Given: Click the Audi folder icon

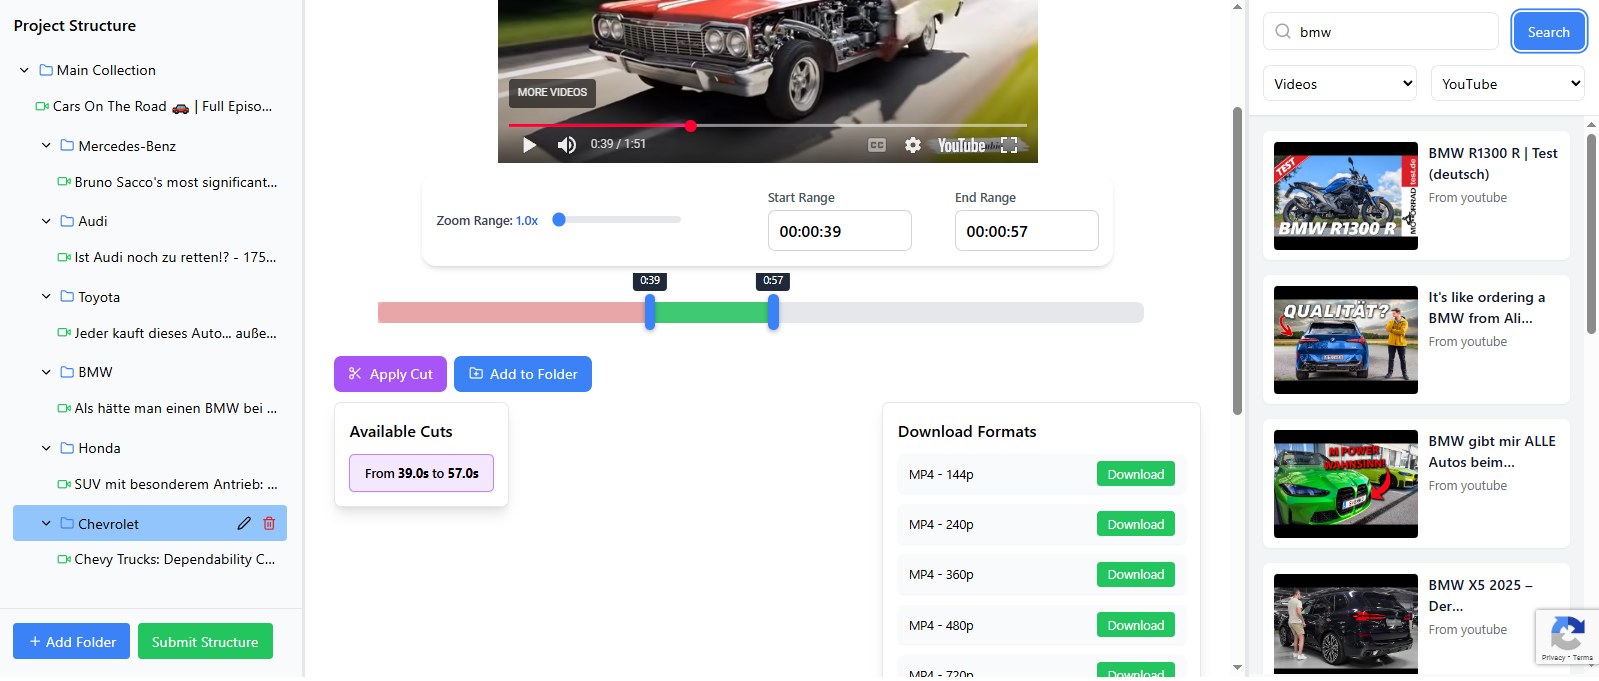Looking at the screenshot, I should point(67,221).
